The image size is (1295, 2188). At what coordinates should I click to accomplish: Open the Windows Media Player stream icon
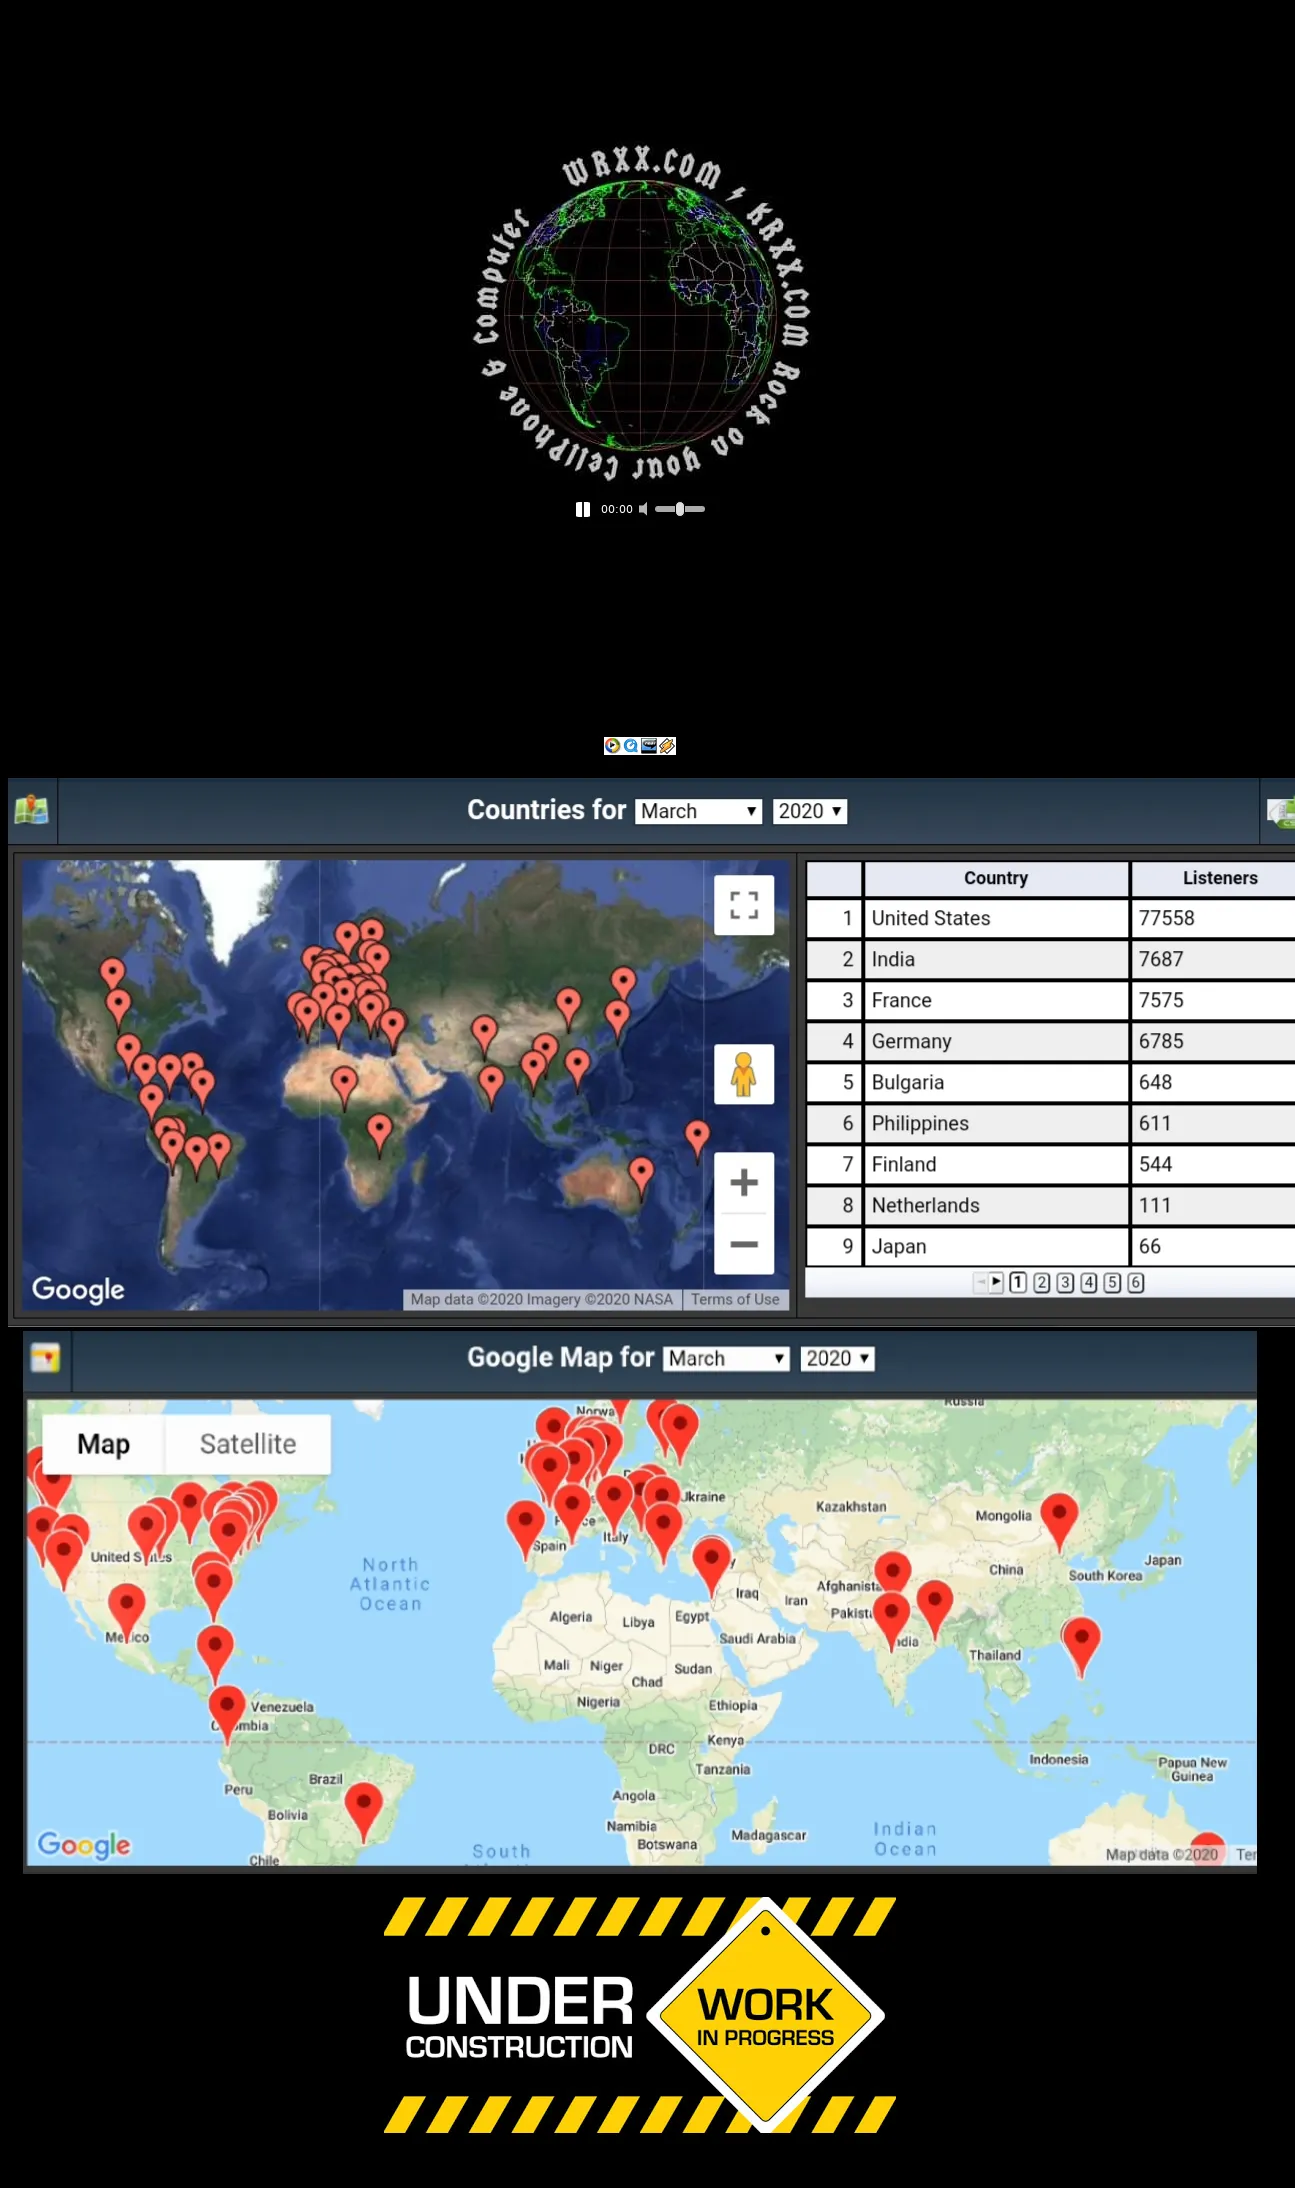tap(612, 745)
